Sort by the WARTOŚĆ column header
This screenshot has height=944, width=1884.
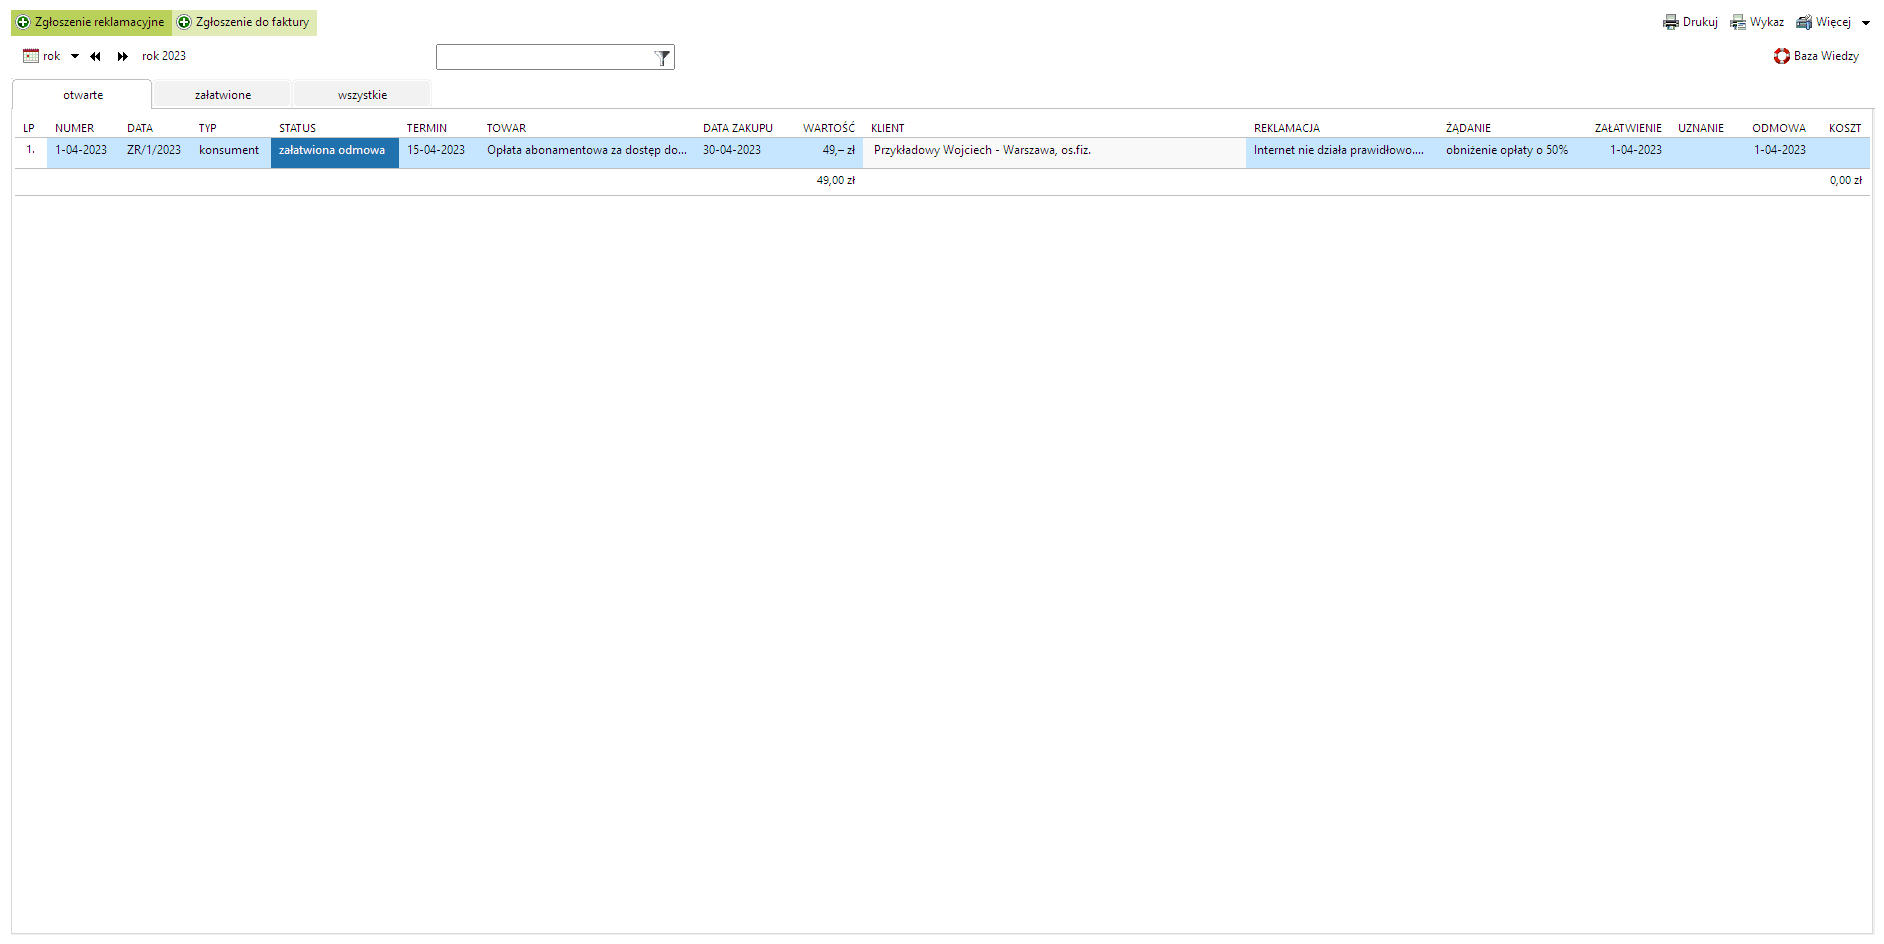click(x=828, y=128)
